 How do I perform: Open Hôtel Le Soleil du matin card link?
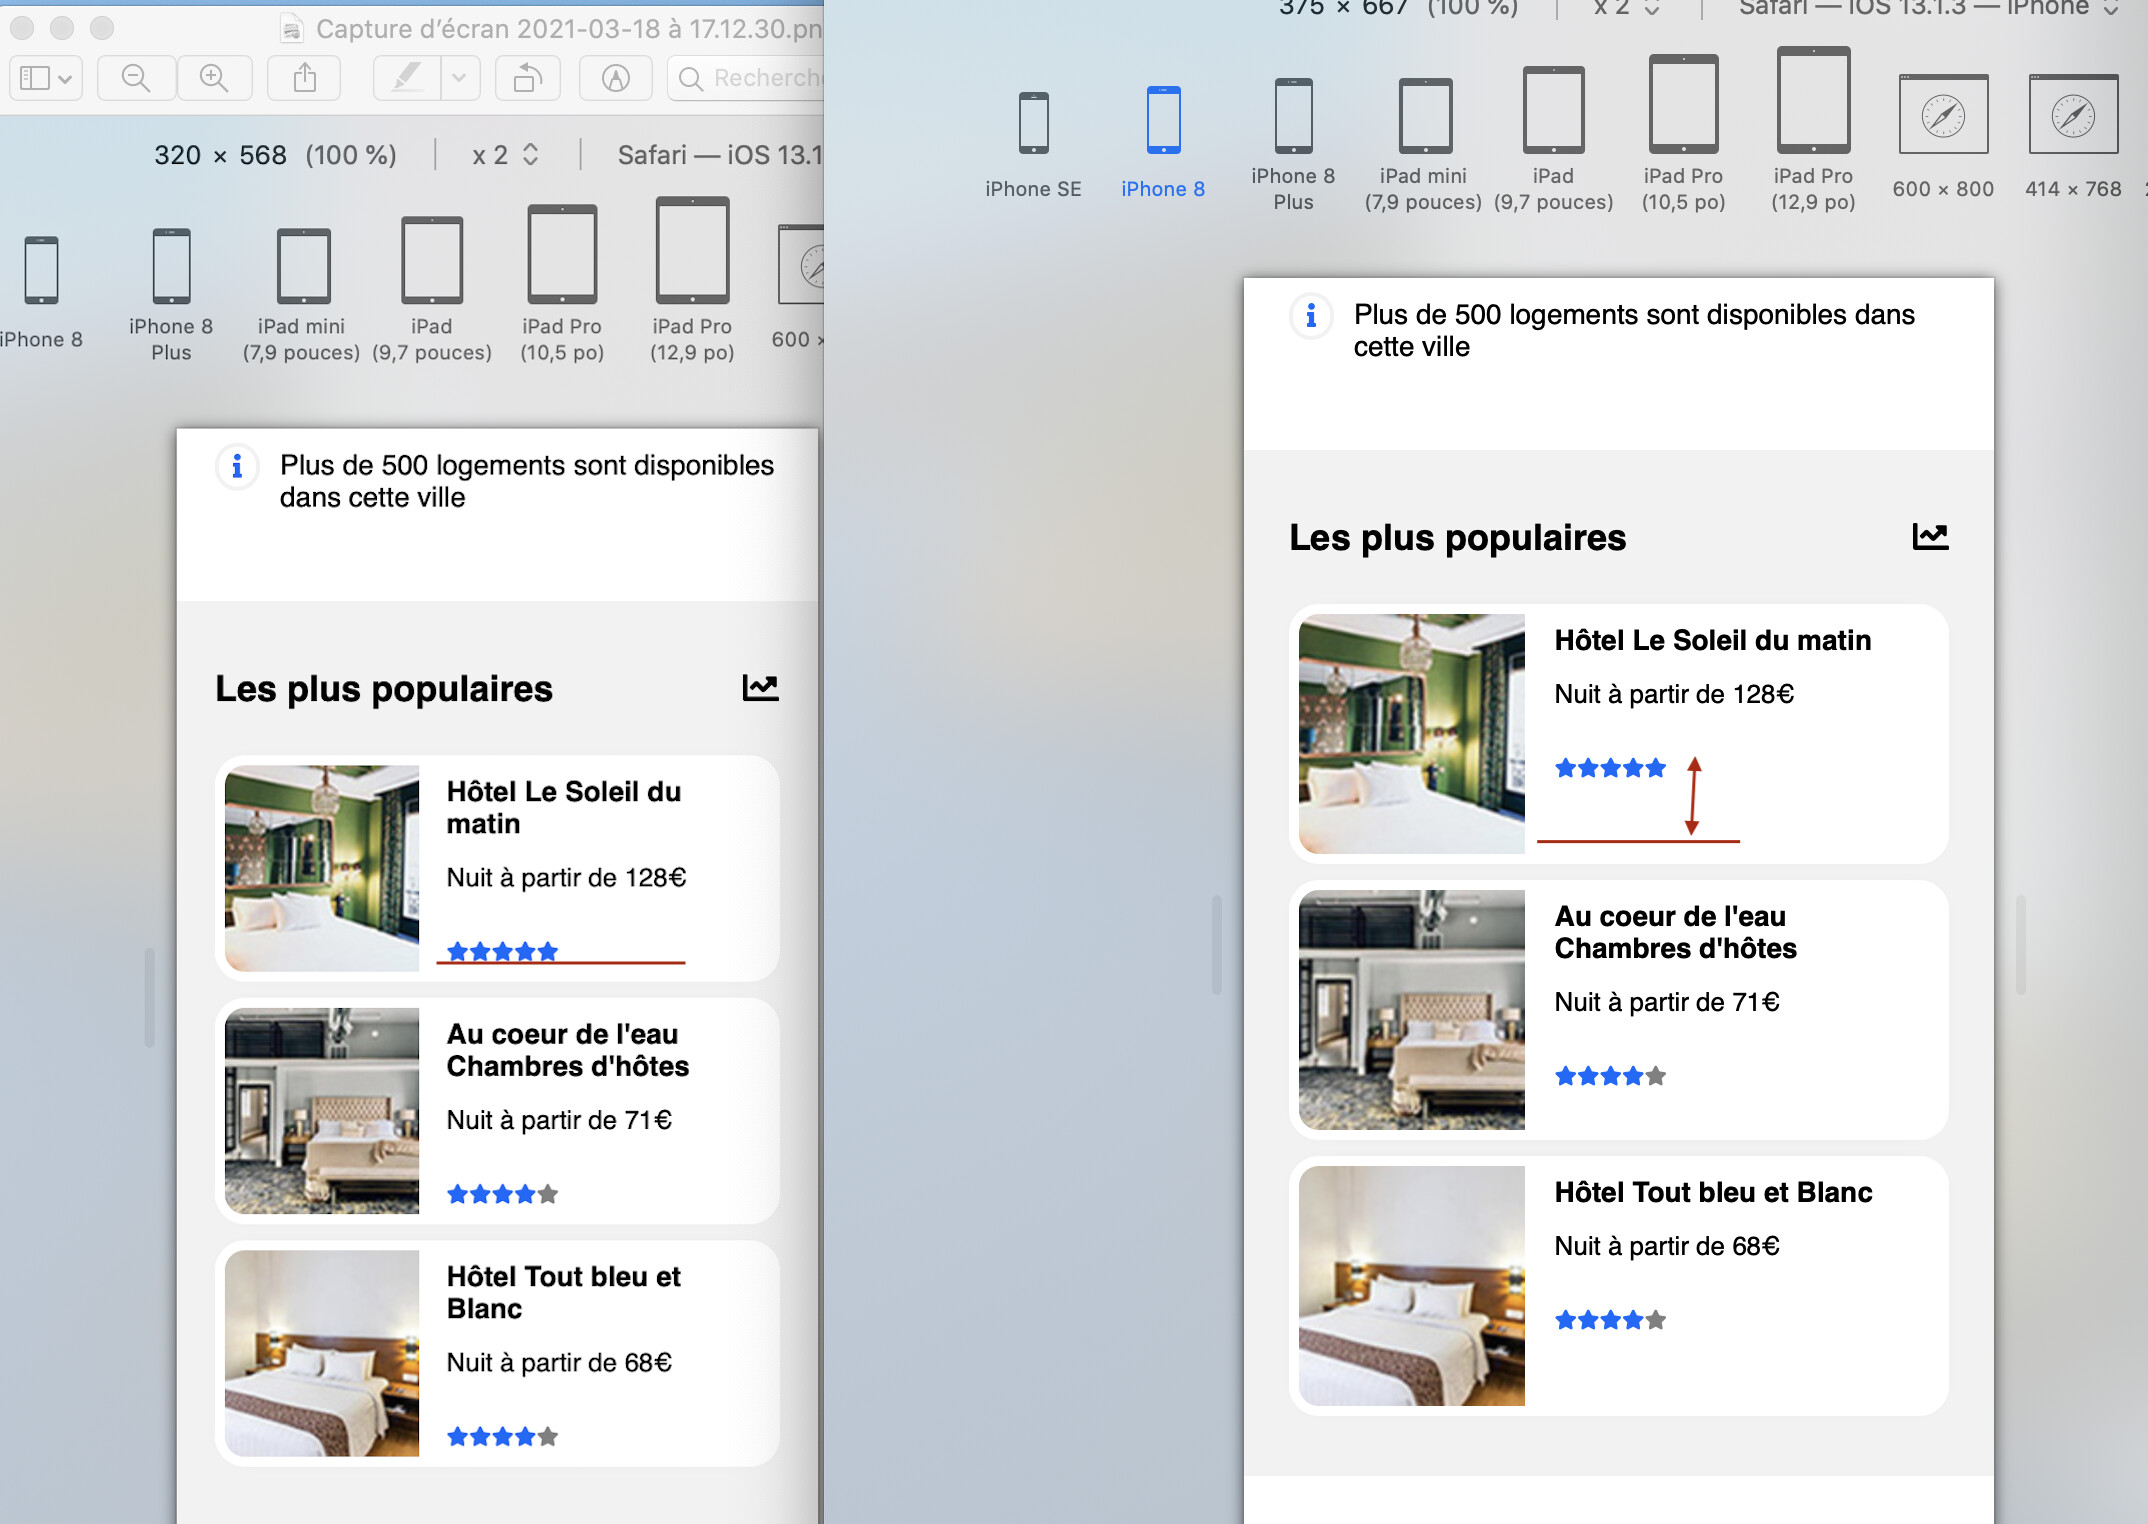[x=1712, y=641]
